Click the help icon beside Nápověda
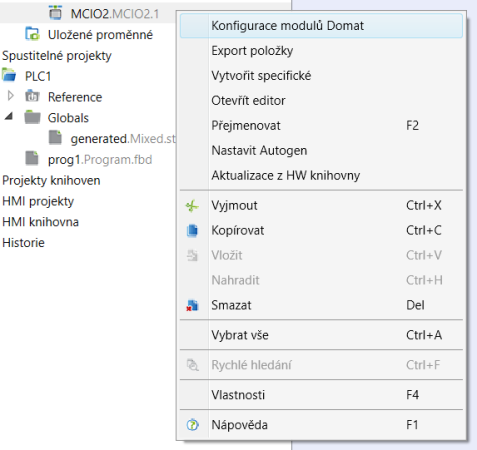 [192, 425]
